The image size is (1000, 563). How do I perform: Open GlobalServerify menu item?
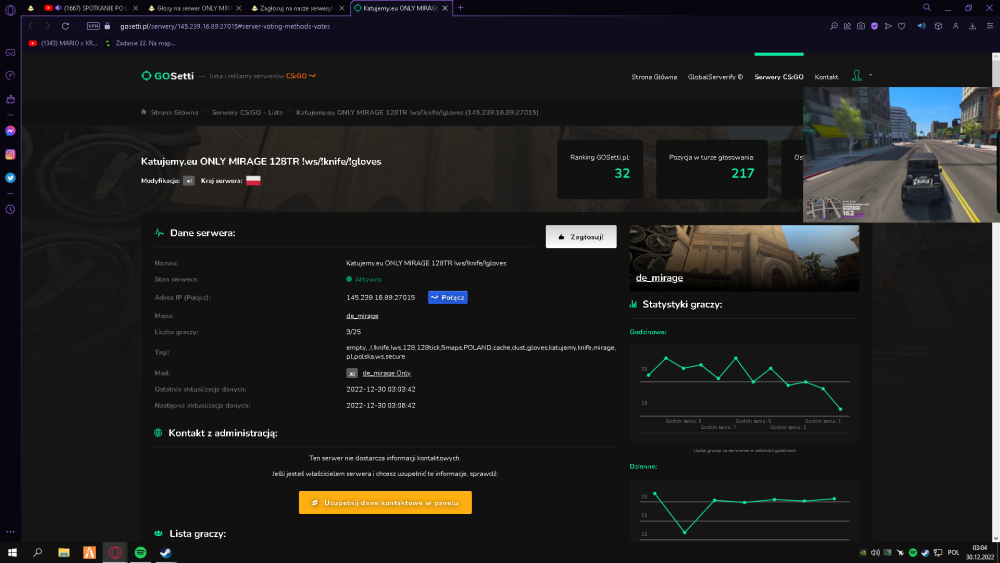715,77
